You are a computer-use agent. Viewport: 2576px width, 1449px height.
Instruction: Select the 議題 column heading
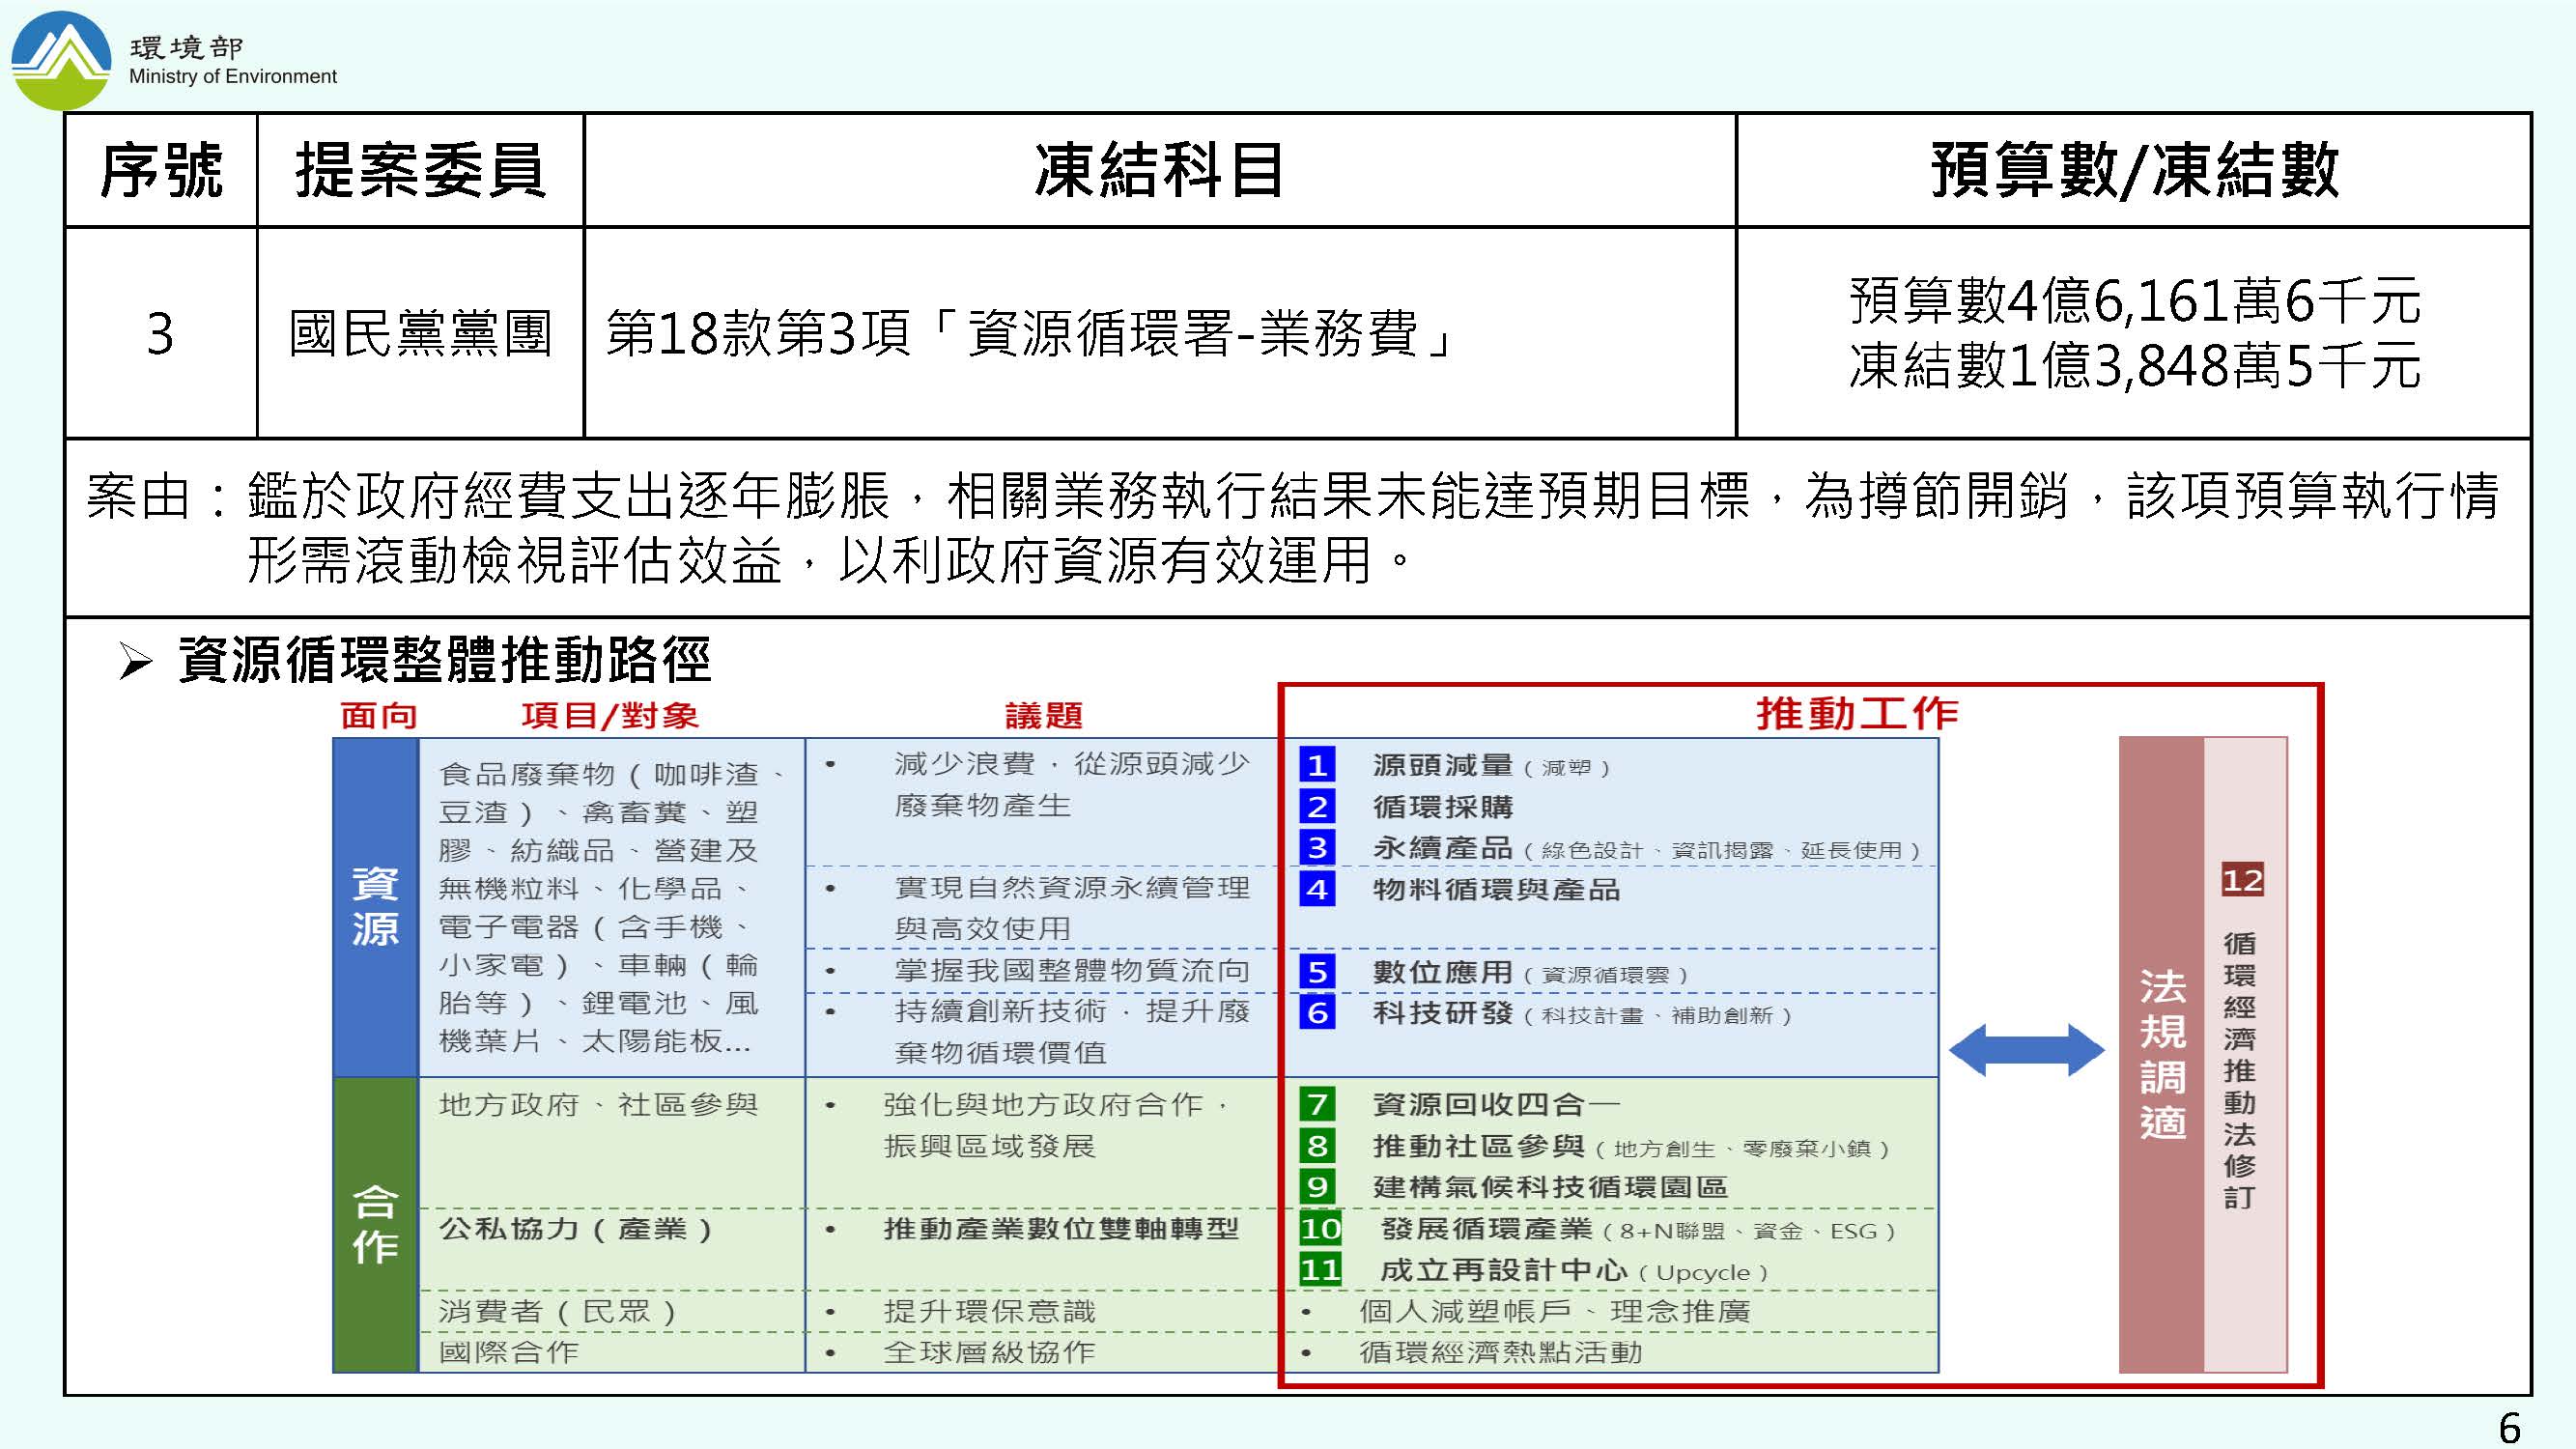(x=1043, y=715)
